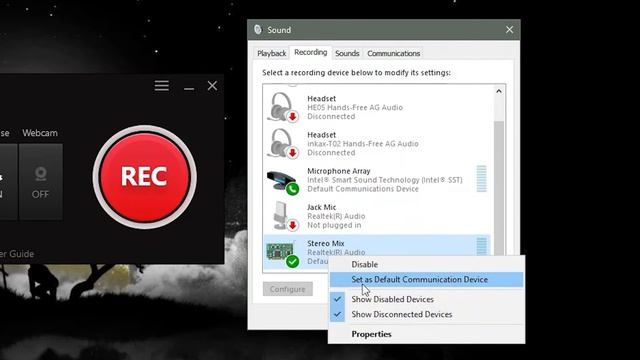Click the inkax-T02 headset icon
This screenshot has height=360, width=640.
(x=282, y=144)
